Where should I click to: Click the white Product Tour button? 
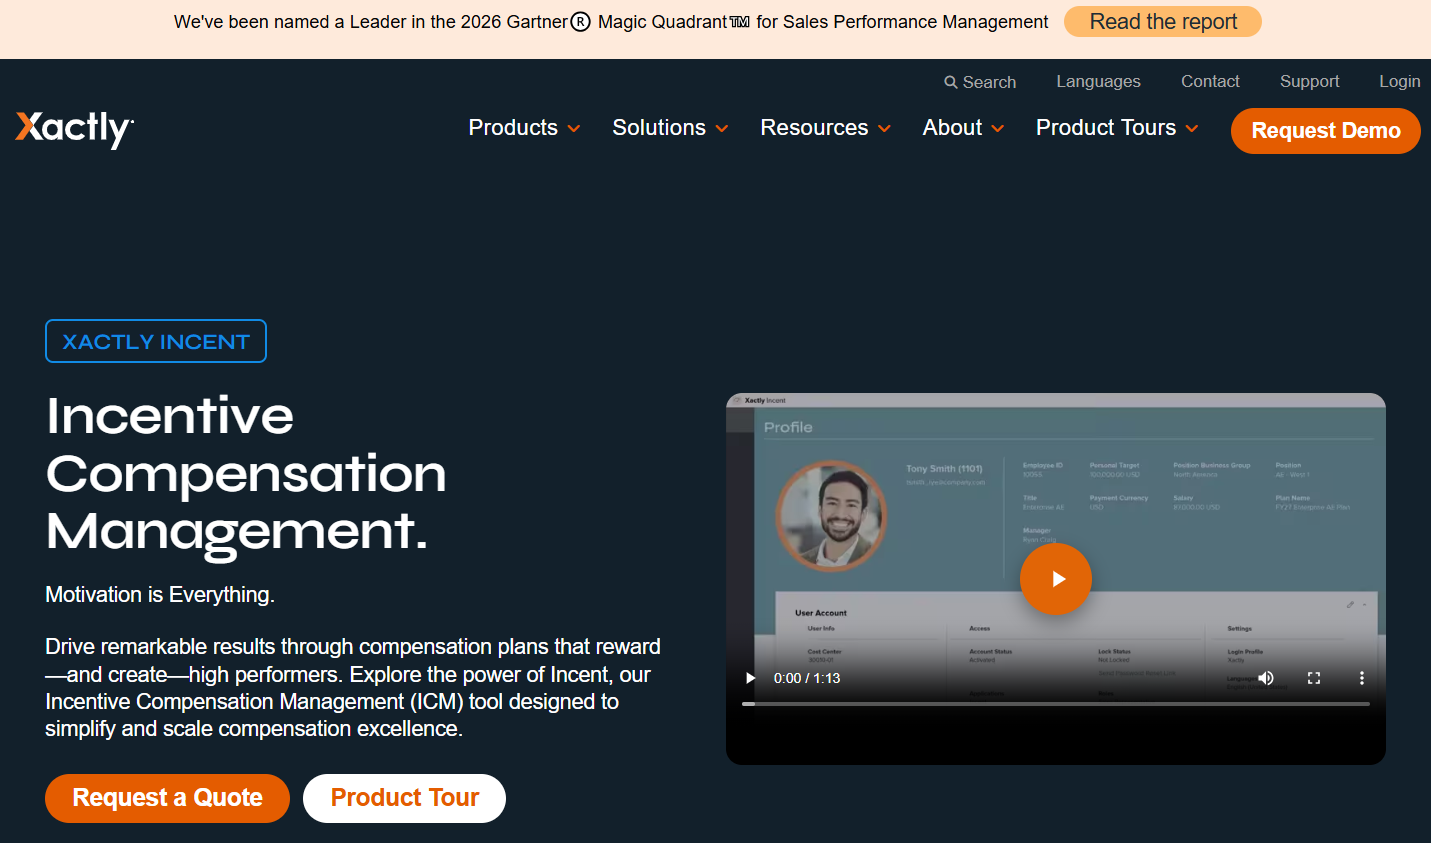coord(404,798)
